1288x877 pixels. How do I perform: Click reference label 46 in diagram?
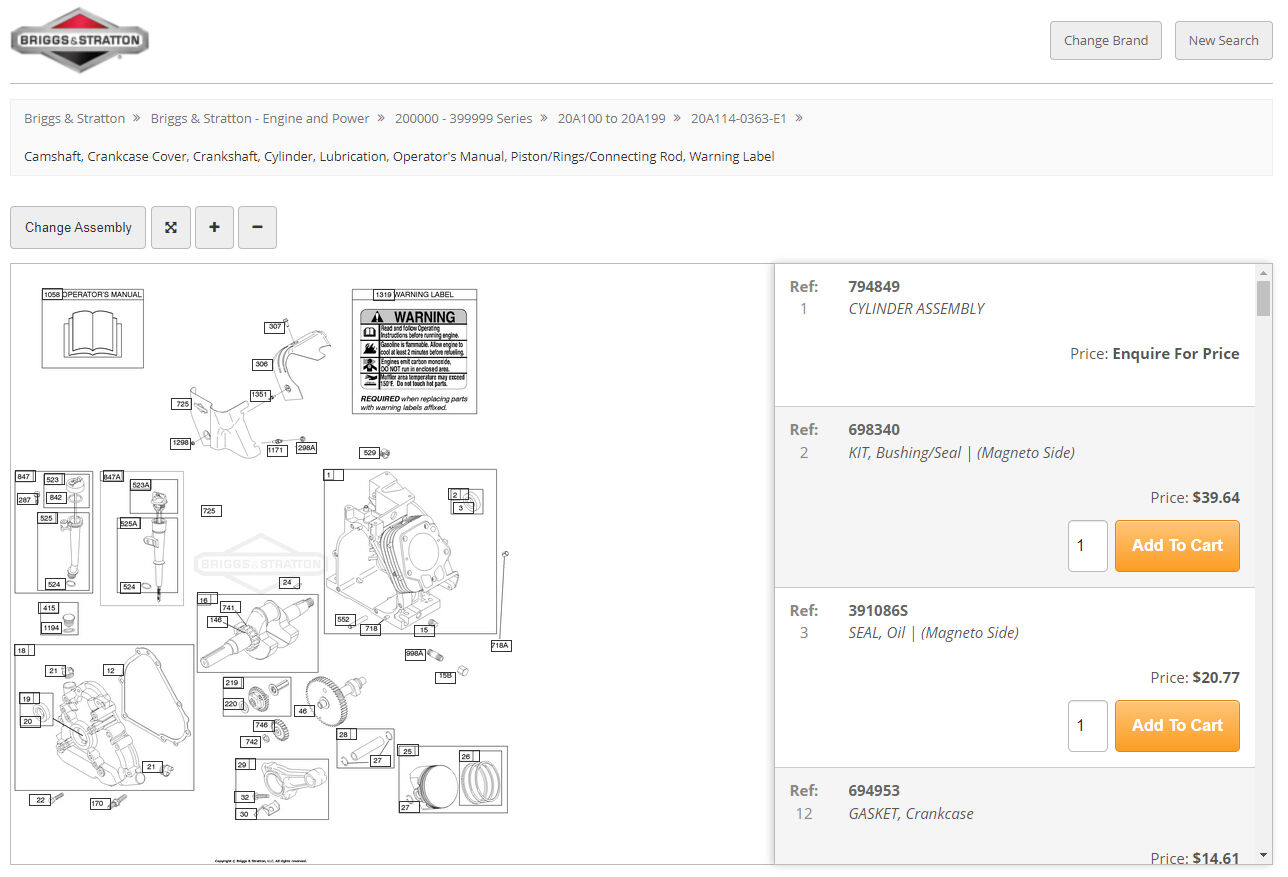302,711
